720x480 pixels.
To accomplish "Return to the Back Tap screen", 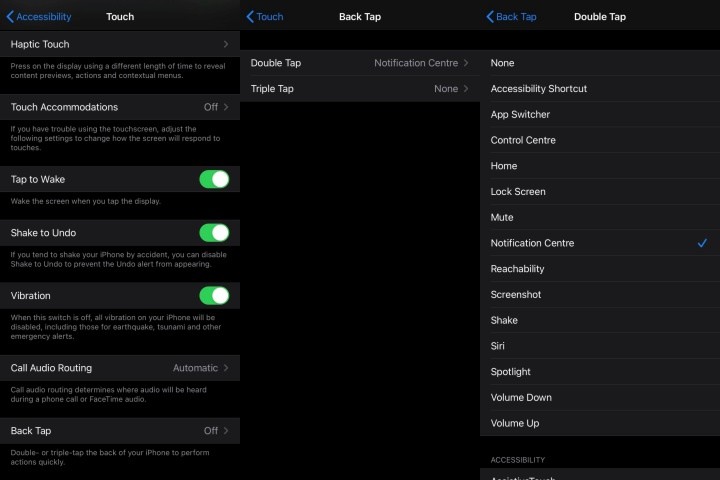I will pyautogui.click(x=511, y=17).
